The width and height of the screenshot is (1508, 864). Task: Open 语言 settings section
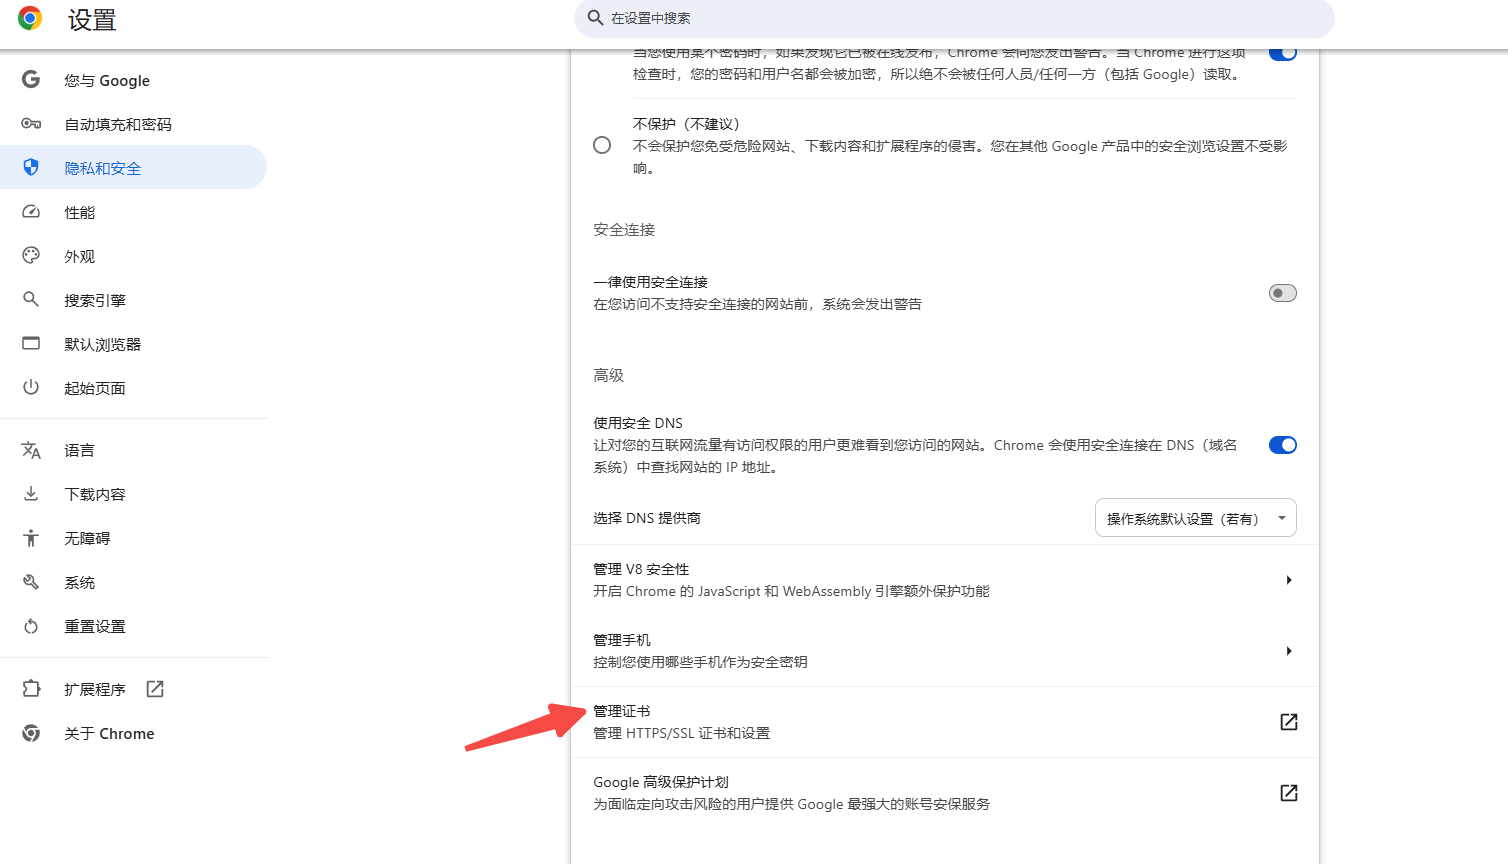click(134, 450)
